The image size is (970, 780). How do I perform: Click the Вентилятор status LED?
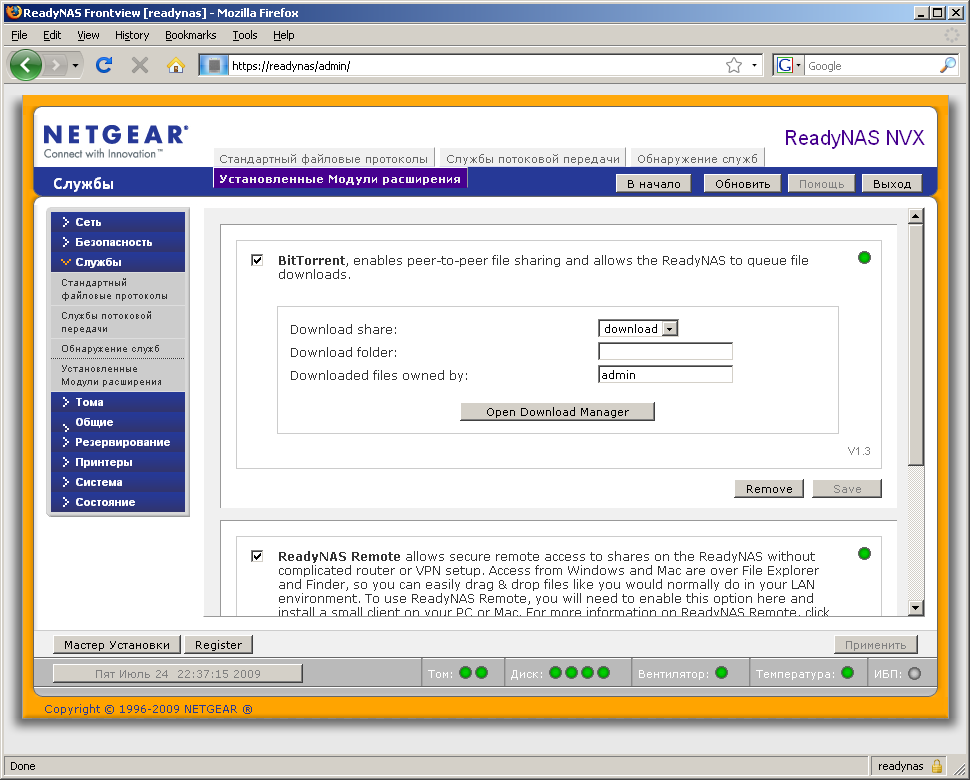(x=721, y=672)
